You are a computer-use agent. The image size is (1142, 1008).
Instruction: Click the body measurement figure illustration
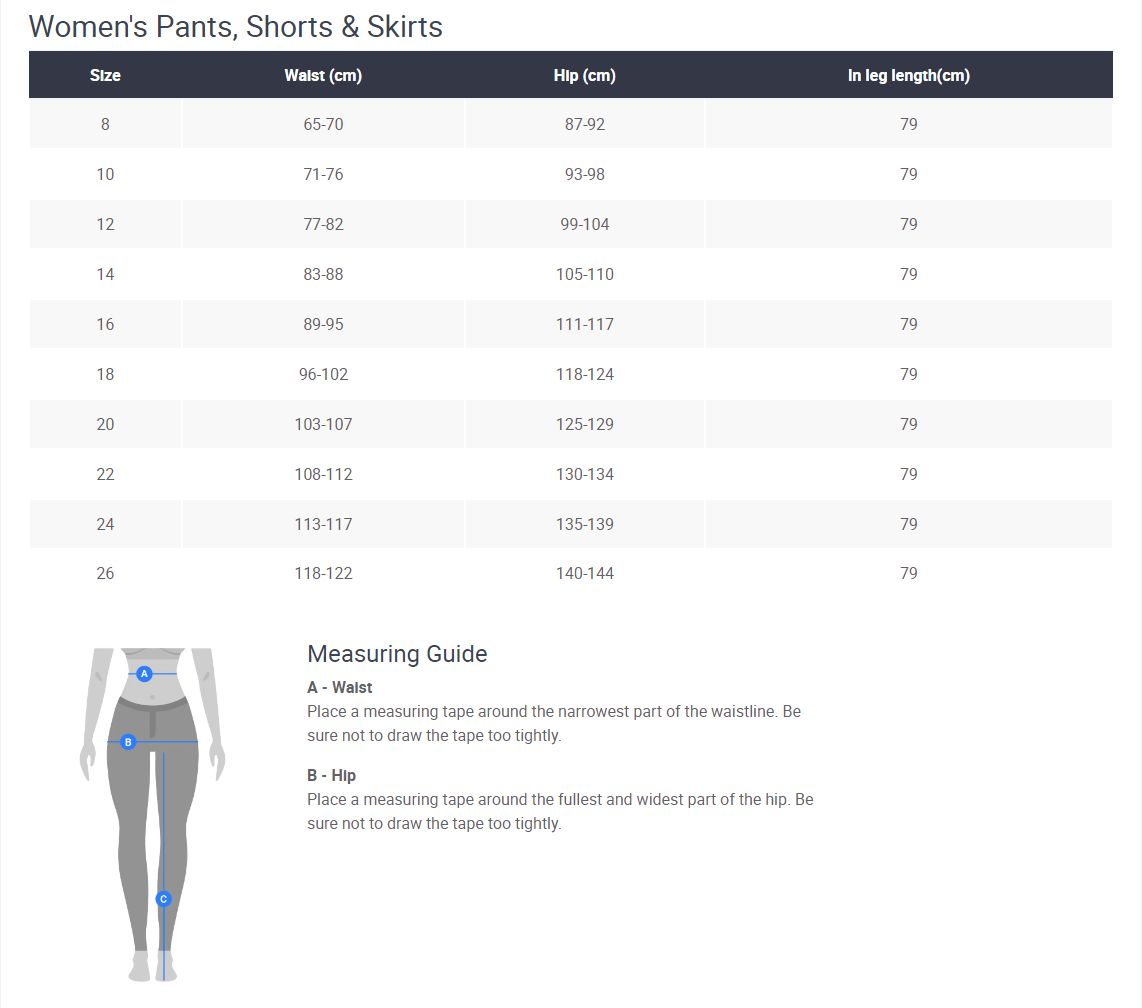(152, 814)
